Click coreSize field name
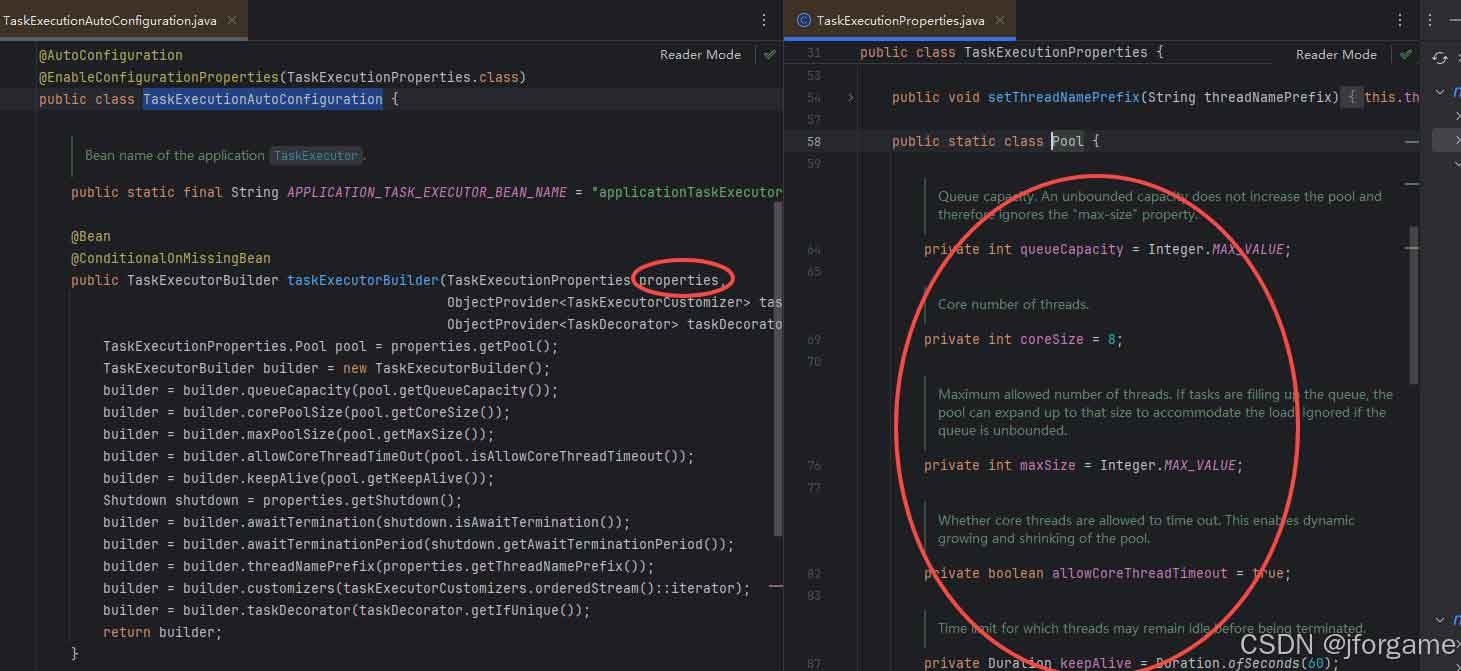This screenshot has height=671, width=1461. coord(1052,340)
